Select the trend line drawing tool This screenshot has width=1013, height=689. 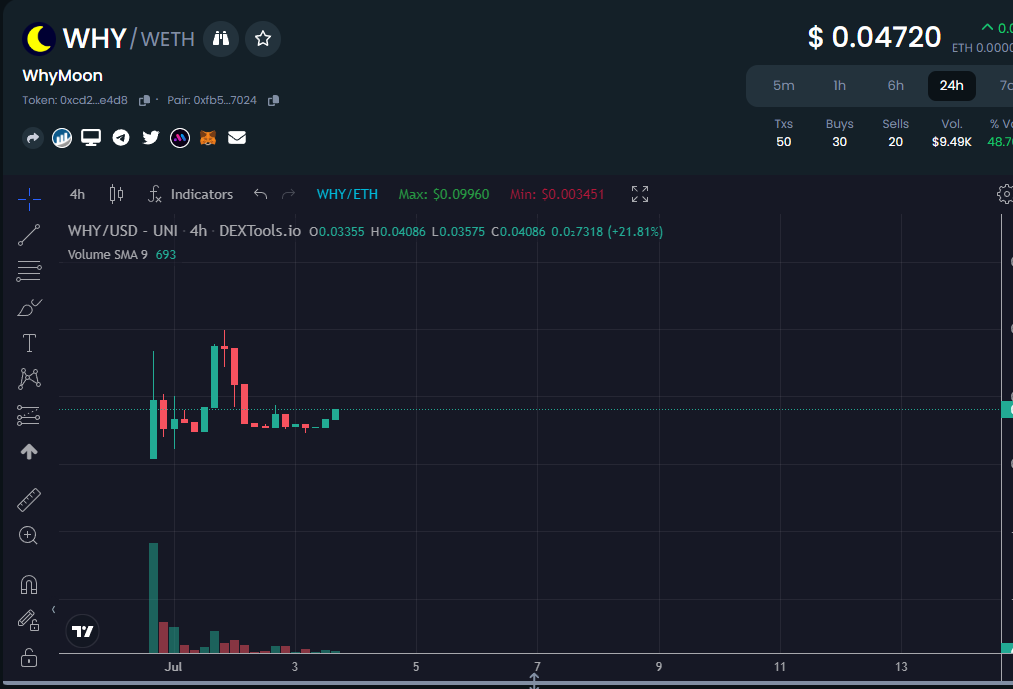pos(29,235)
